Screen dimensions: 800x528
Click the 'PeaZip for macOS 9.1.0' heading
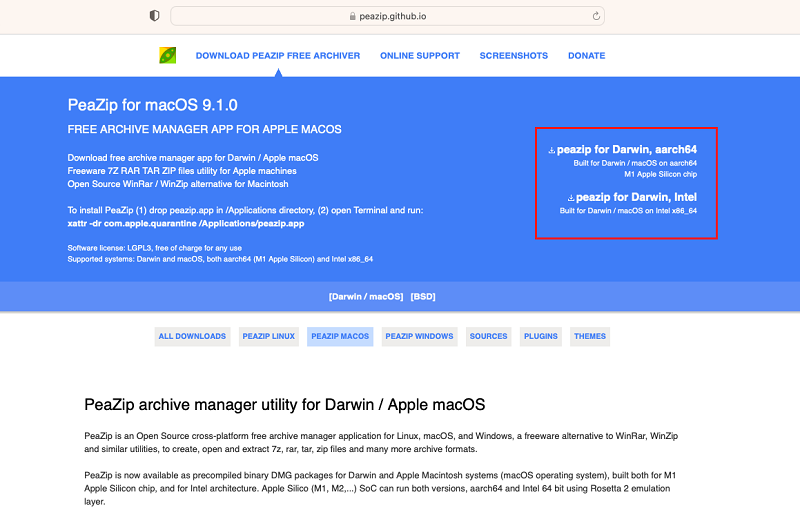pos(153,105)
